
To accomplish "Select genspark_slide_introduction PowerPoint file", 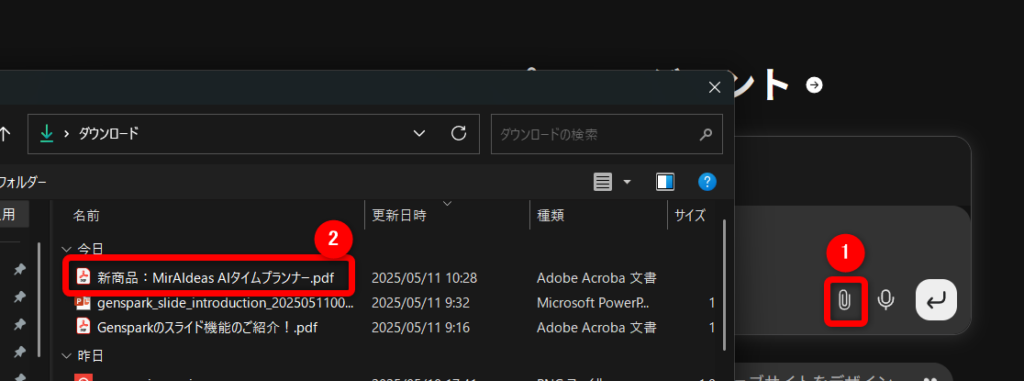I will 225,303.
